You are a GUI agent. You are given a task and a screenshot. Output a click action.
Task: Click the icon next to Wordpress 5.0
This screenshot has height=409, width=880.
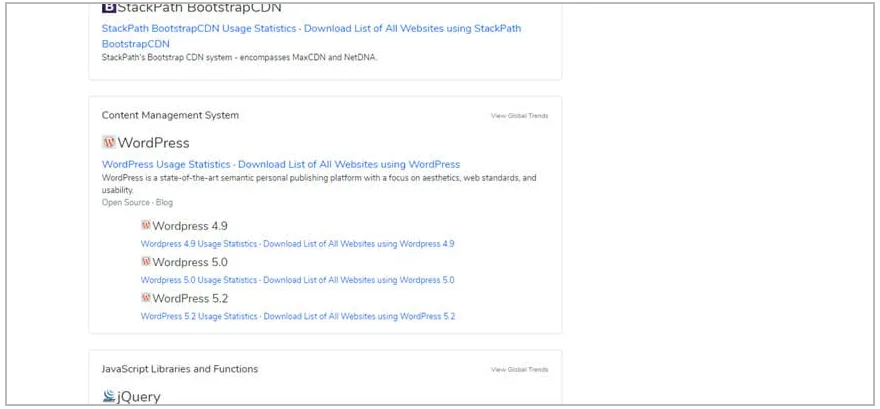coord(146,261)
